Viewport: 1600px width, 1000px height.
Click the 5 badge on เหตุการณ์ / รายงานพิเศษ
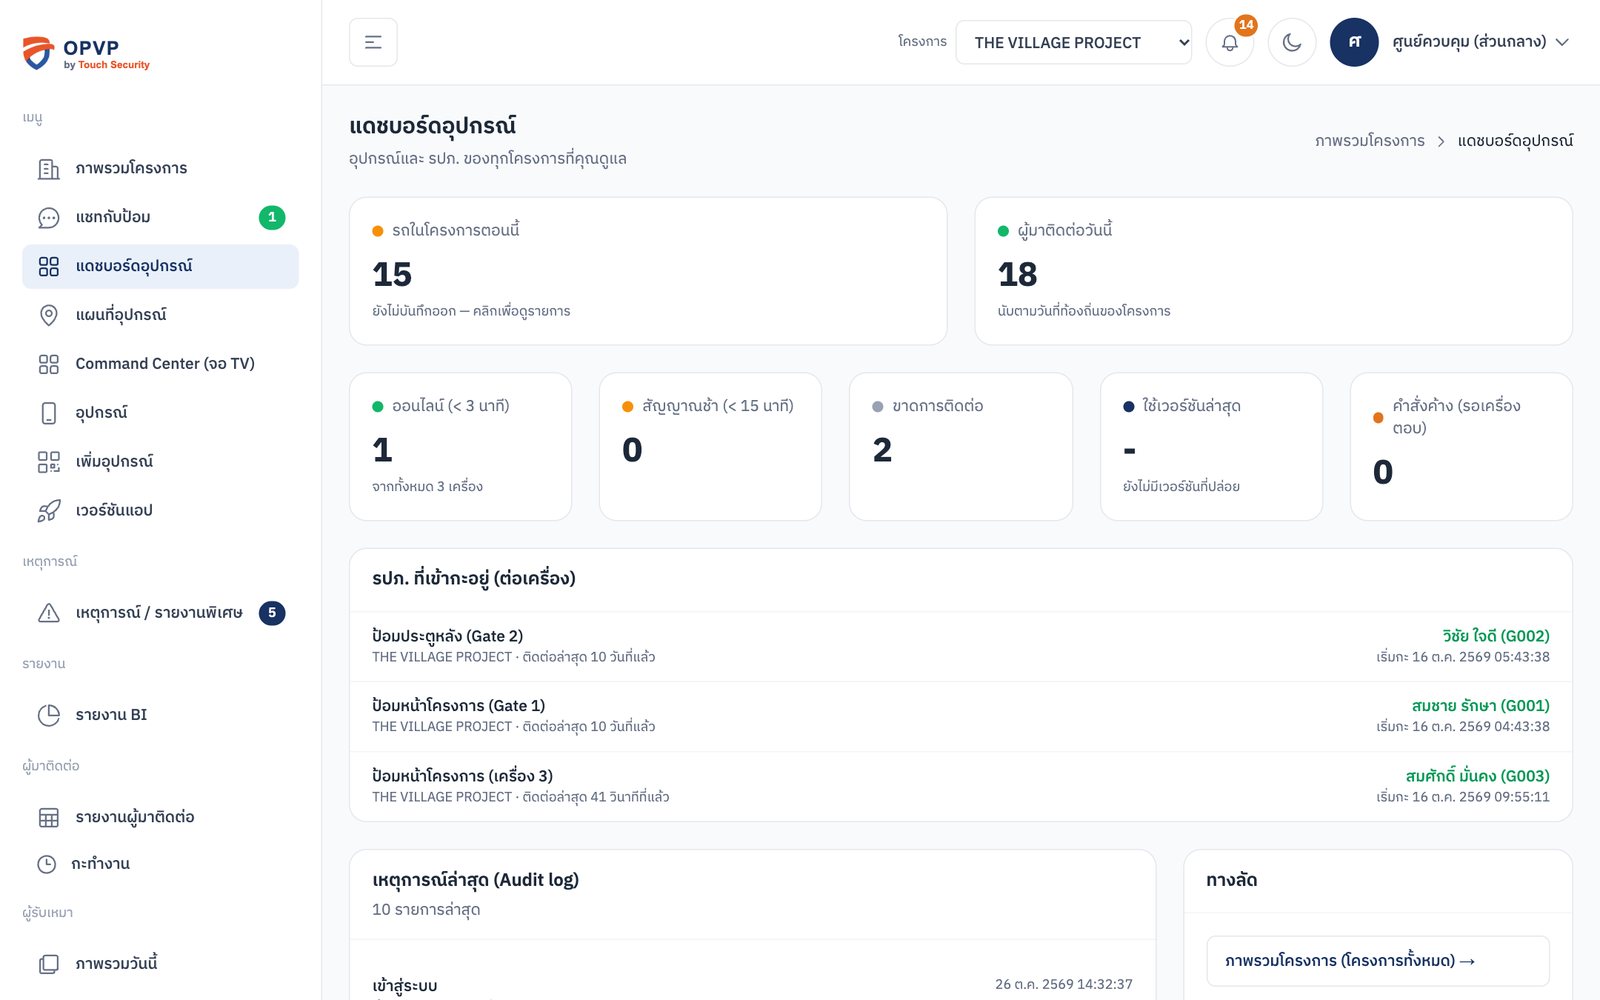click(272, 613)
